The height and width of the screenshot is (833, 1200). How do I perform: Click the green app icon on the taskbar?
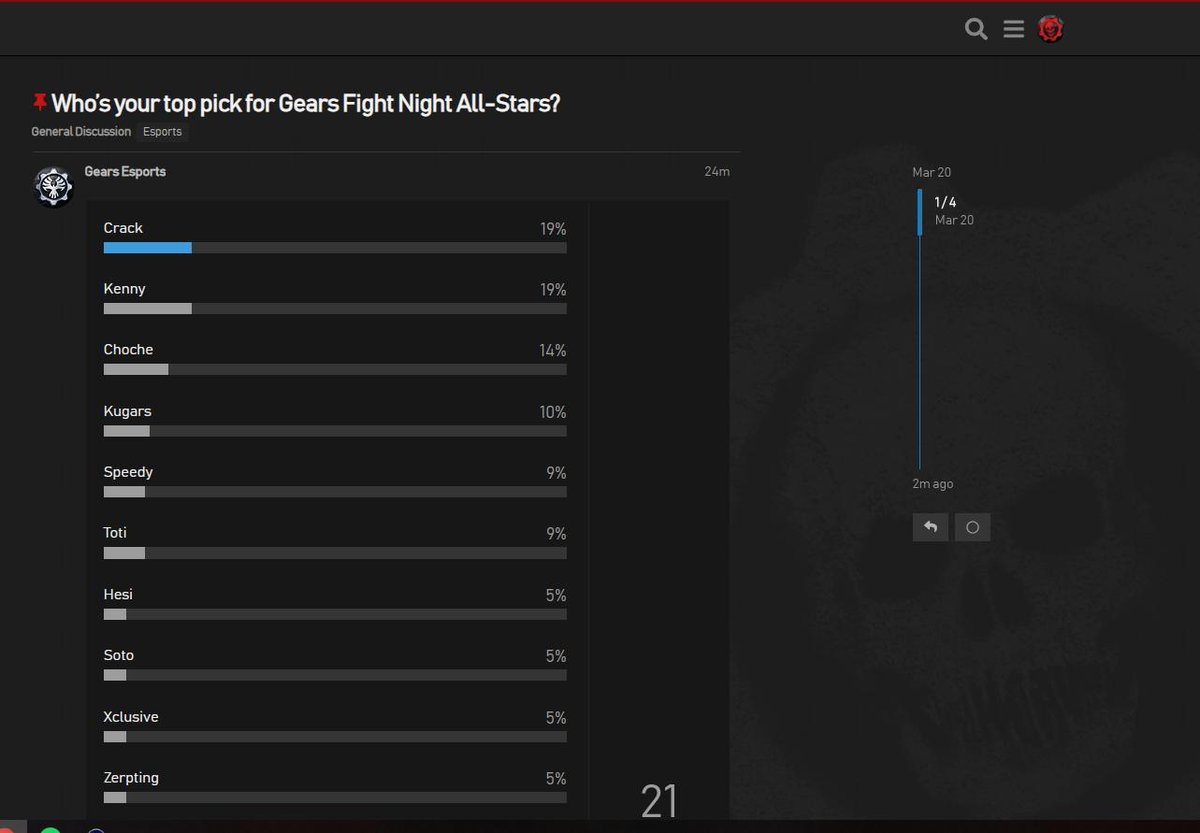(50, 829)
